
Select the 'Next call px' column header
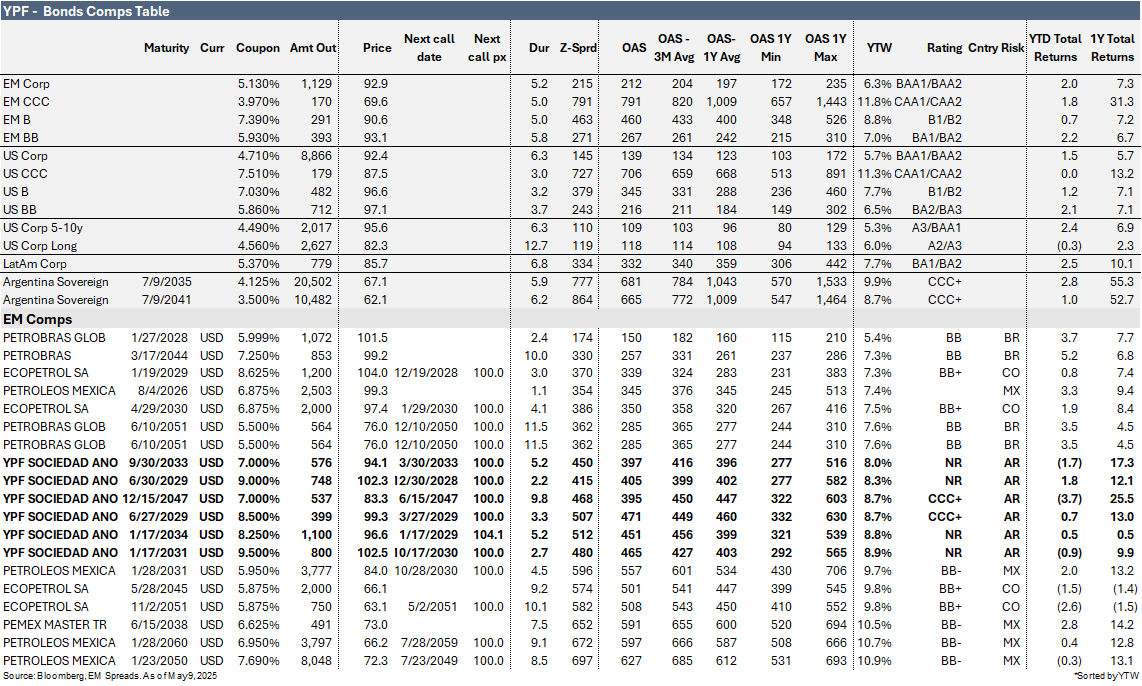(x=487, y=47)
